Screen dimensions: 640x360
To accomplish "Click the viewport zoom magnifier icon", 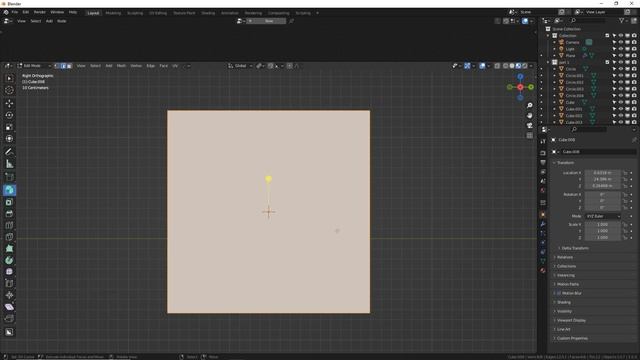I will click(529, 106).
